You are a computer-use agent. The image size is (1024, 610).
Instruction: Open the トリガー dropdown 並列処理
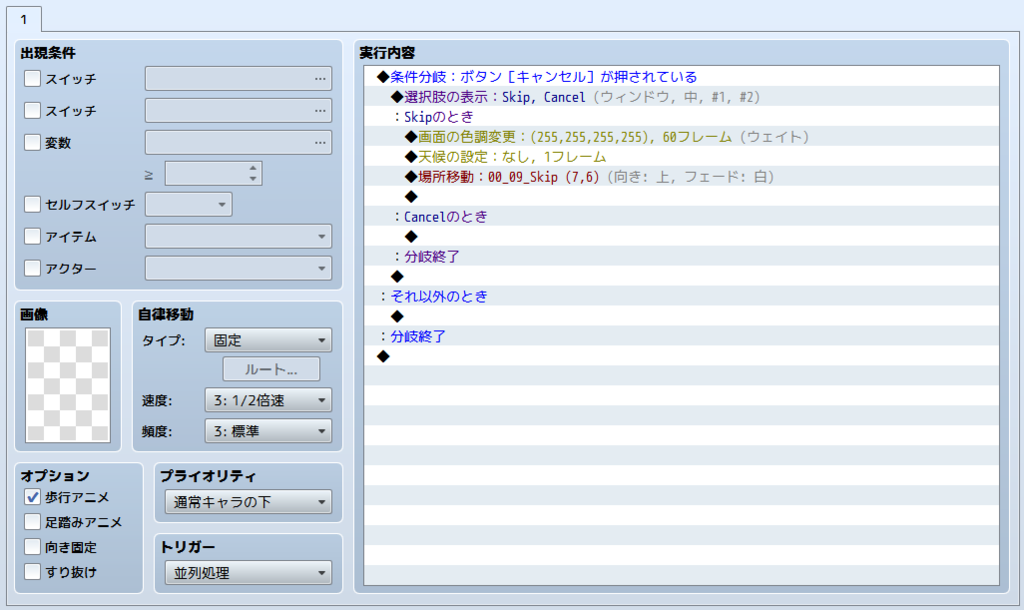(248, 573)
